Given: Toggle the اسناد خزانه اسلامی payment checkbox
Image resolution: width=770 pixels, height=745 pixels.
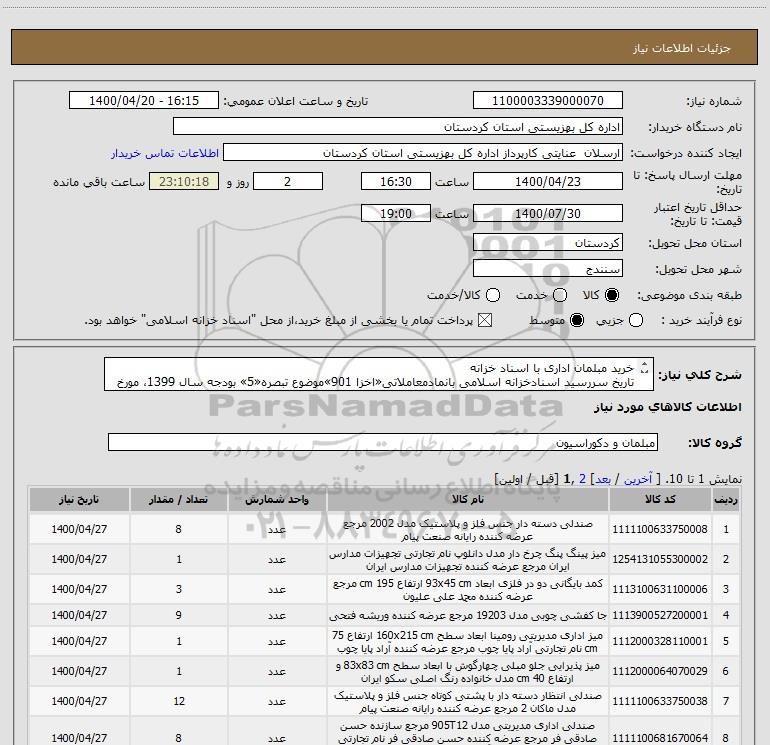Looking at the screenshot, I should click(485, 320).
